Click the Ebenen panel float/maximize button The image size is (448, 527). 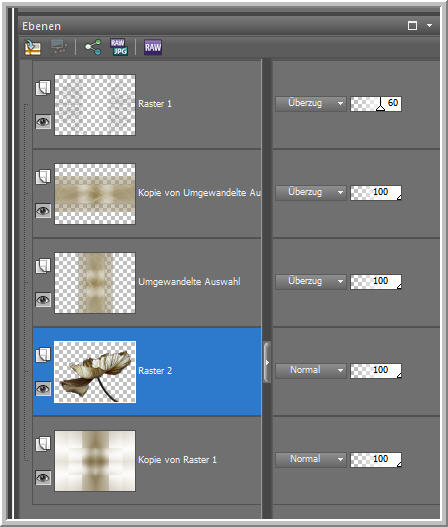tap(412, 26)
